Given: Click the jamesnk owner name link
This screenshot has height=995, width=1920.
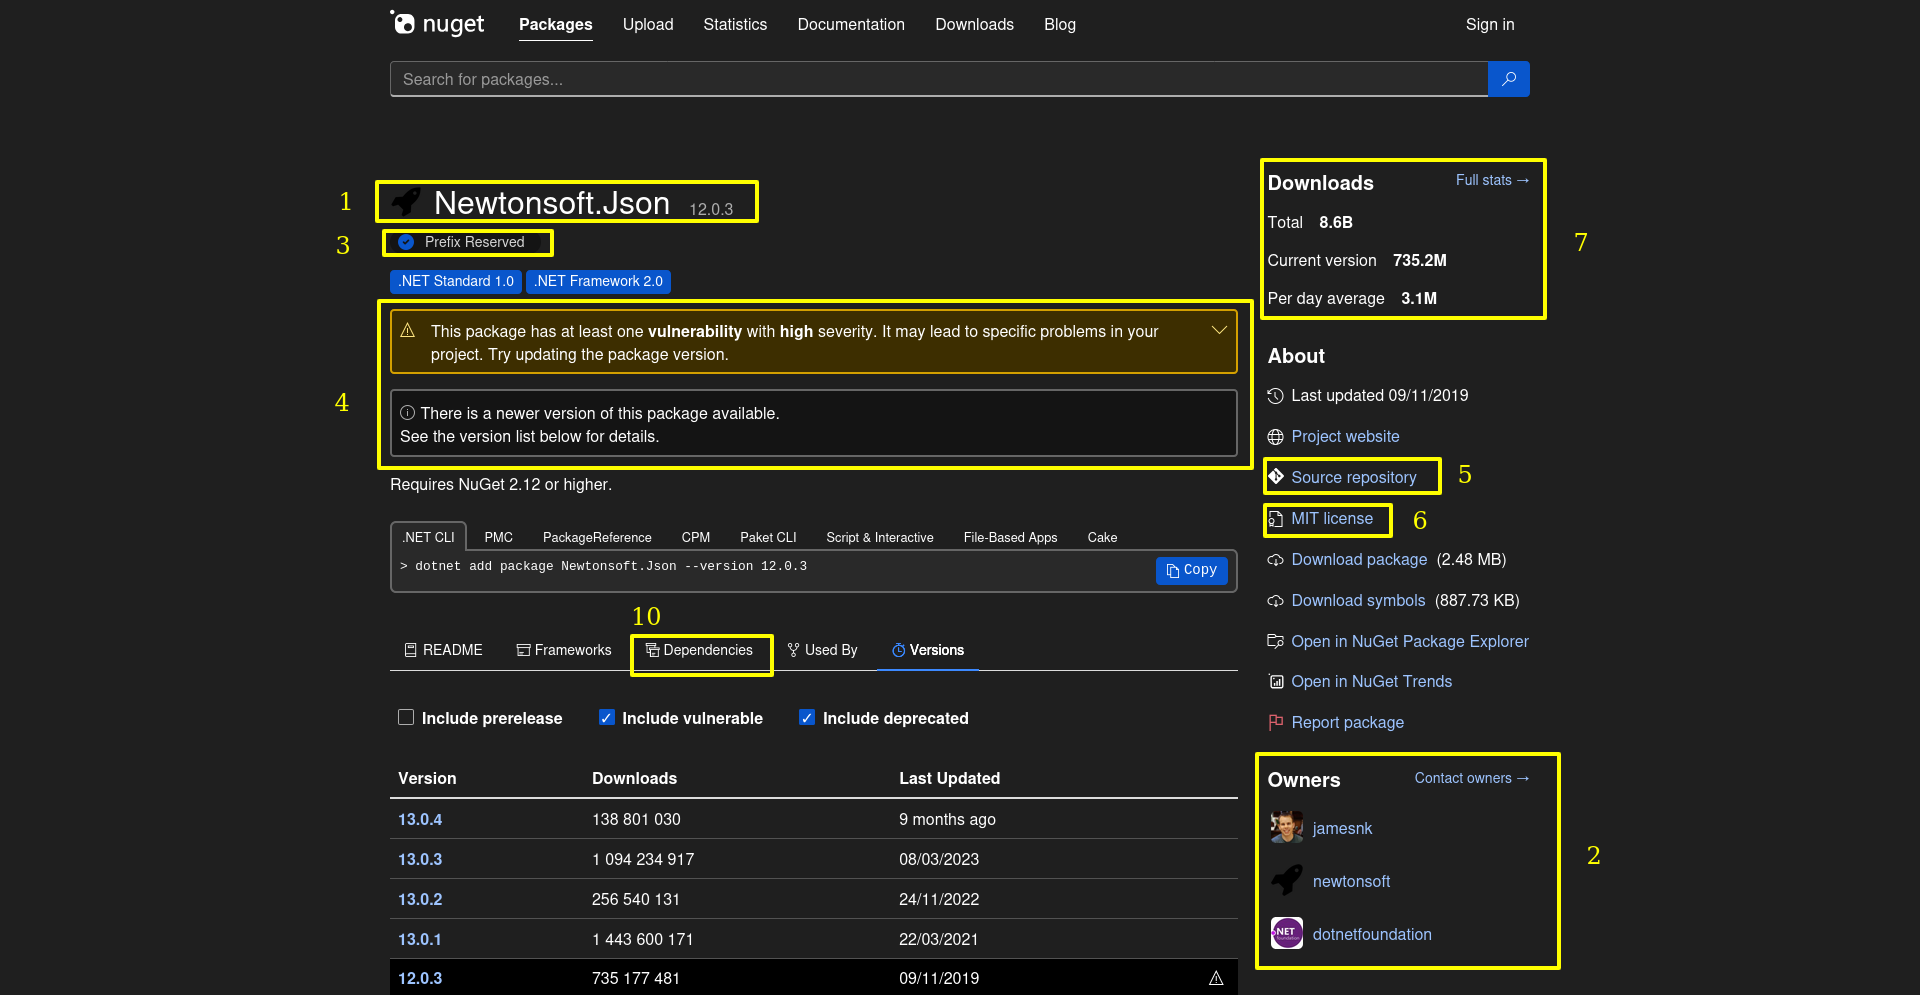Looking at the screenshot, I should [x=1342, y=828].
